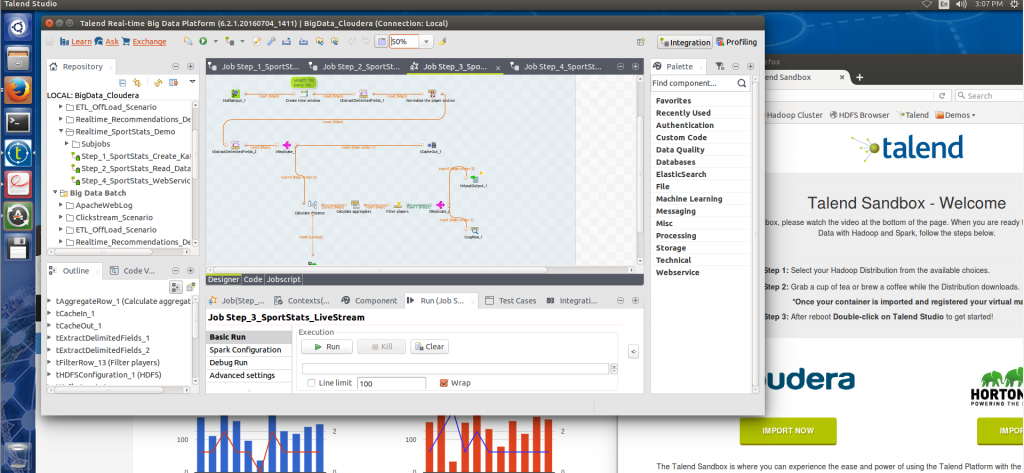The height and width of the screenshot is (473, 1024).
Task: Select the tCacheOut_1 component on canvas
Action: [431, 144]
